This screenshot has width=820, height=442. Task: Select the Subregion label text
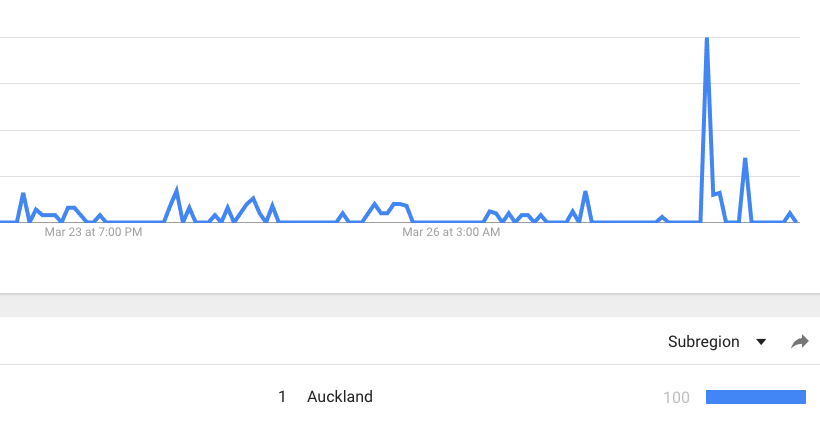(x=703, y=342)
